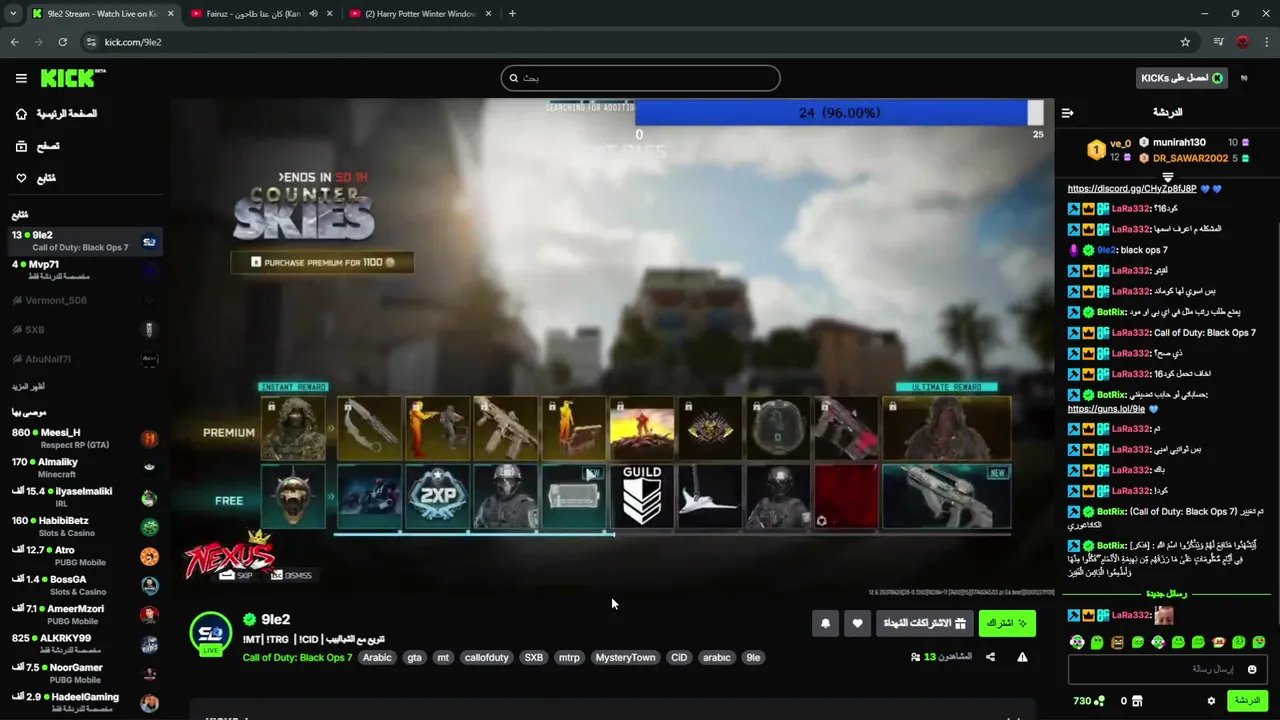
Task: Toggle stream notifications bell
Action: click(x=825, y=623)
